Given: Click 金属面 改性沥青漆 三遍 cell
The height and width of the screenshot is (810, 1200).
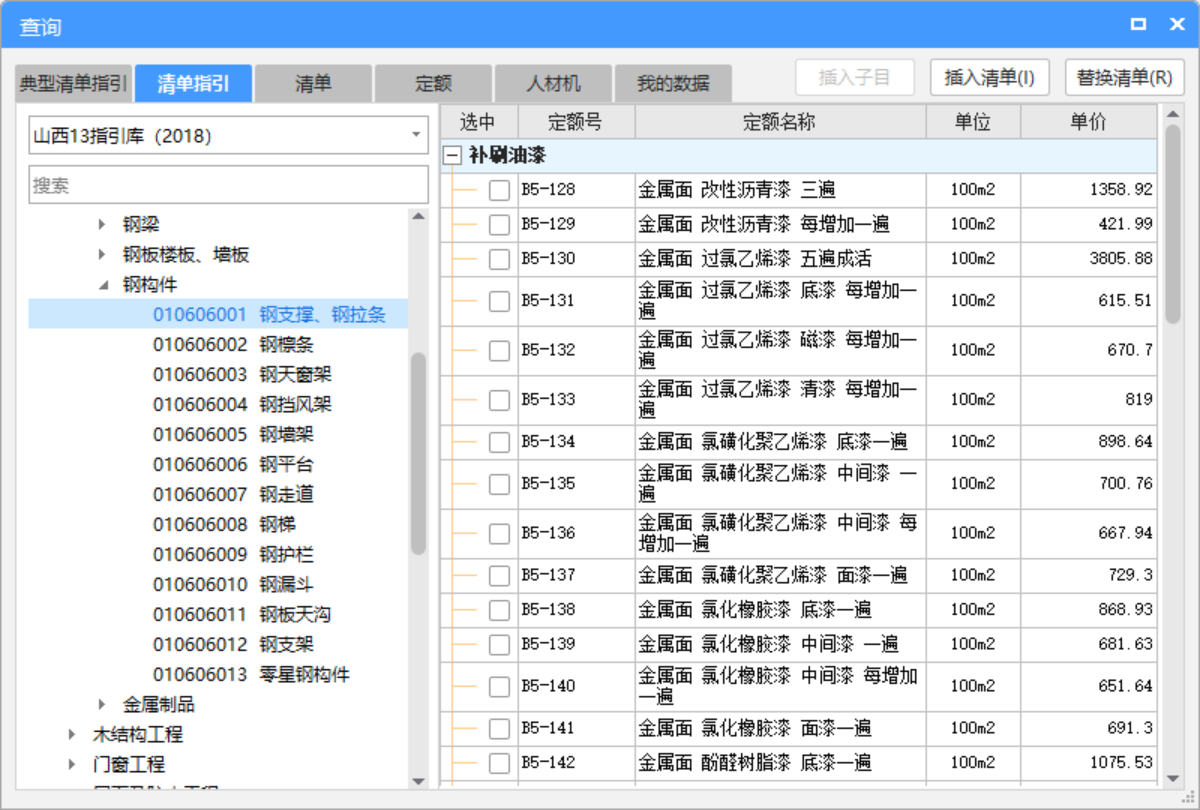Looking at the screenshot, I should tap(780, 190).
